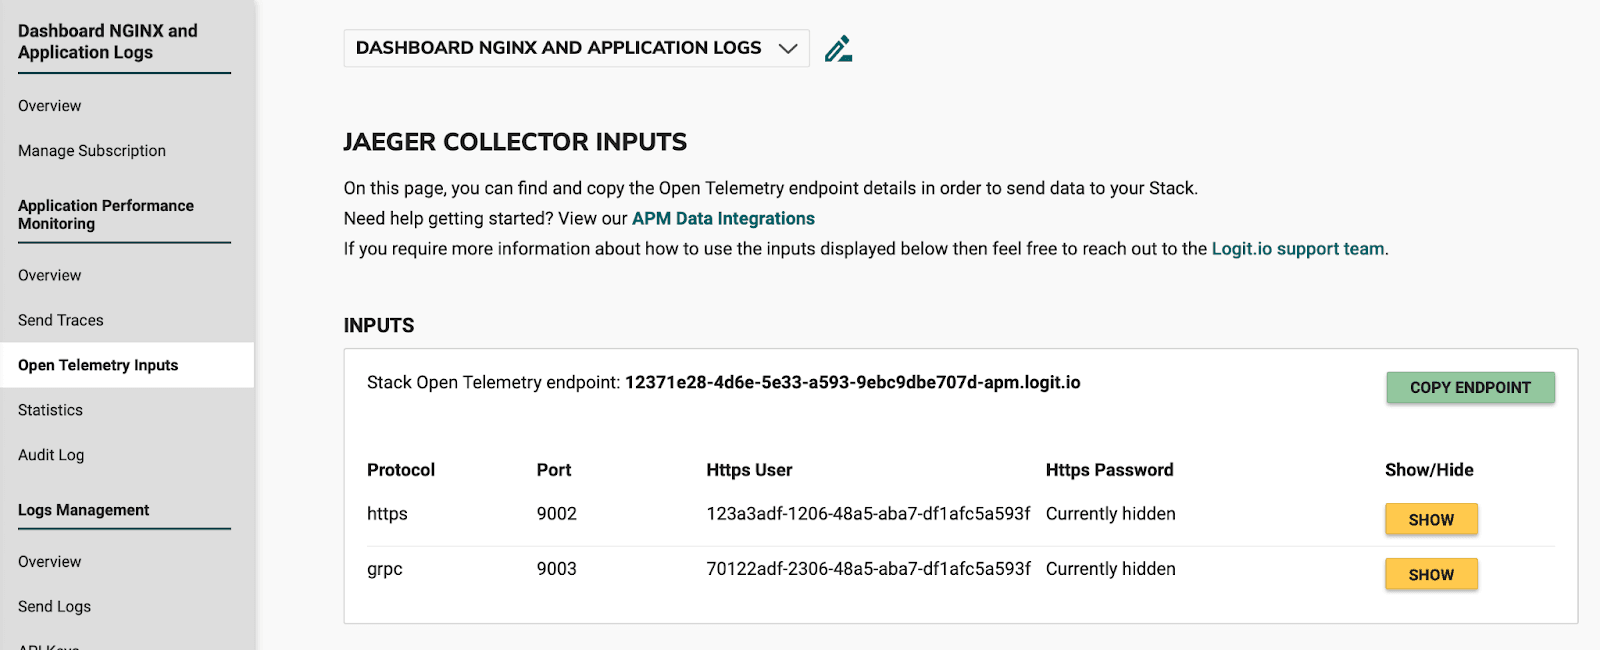Click the grpc user ID value
Screen dimensions: 1600x650
point(867,569)
